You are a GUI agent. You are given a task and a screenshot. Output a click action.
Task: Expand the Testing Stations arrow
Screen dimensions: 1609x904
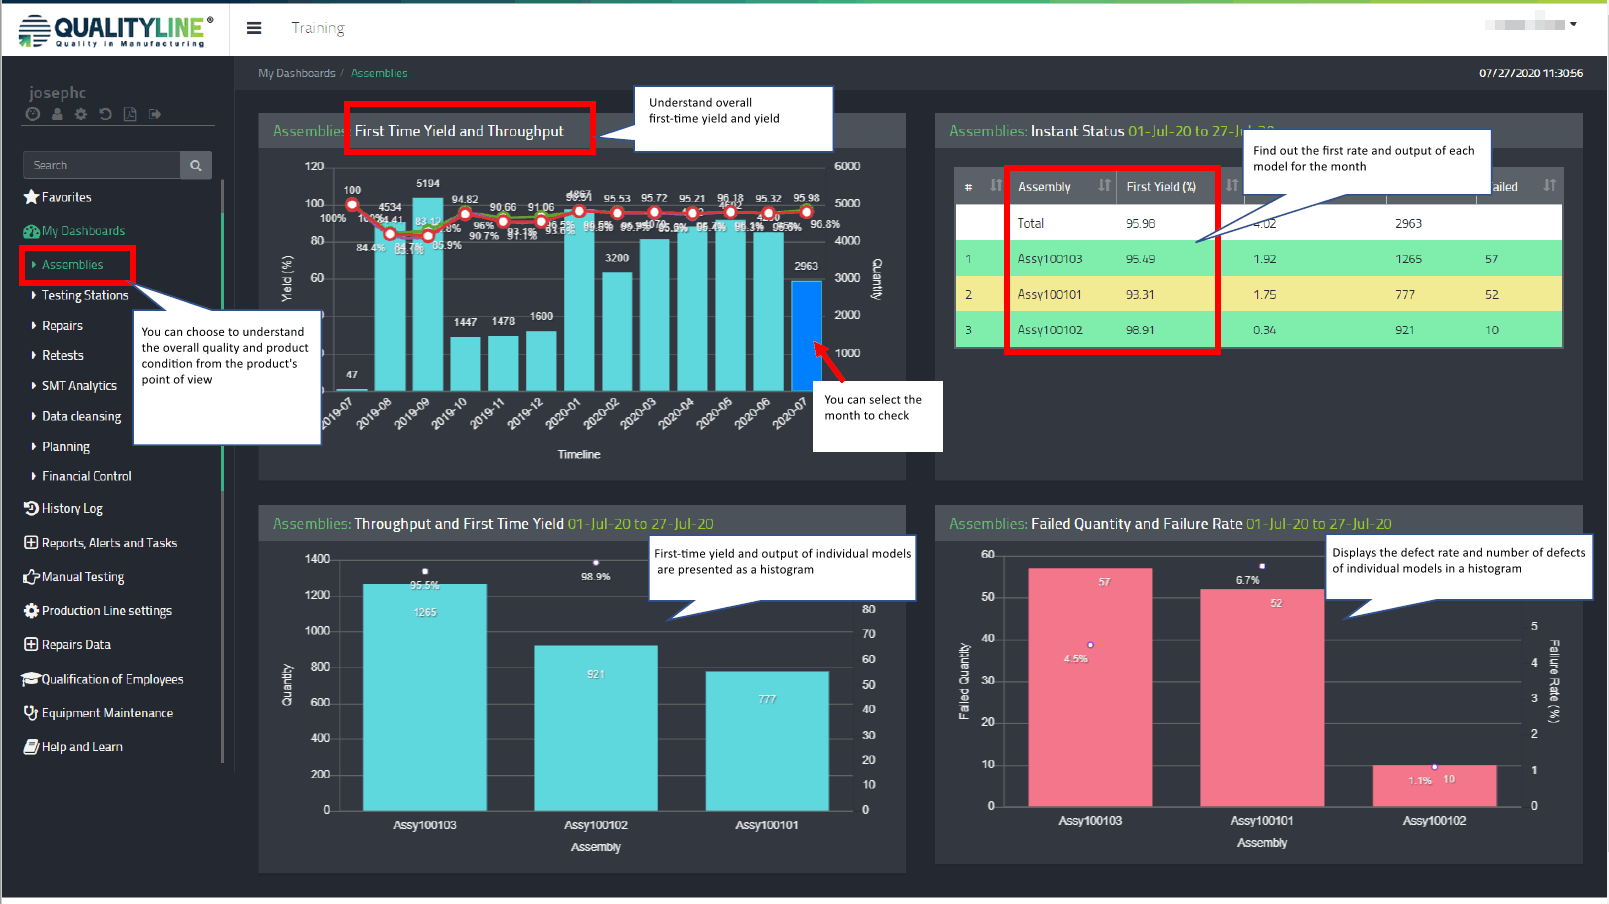coord(33,295)
